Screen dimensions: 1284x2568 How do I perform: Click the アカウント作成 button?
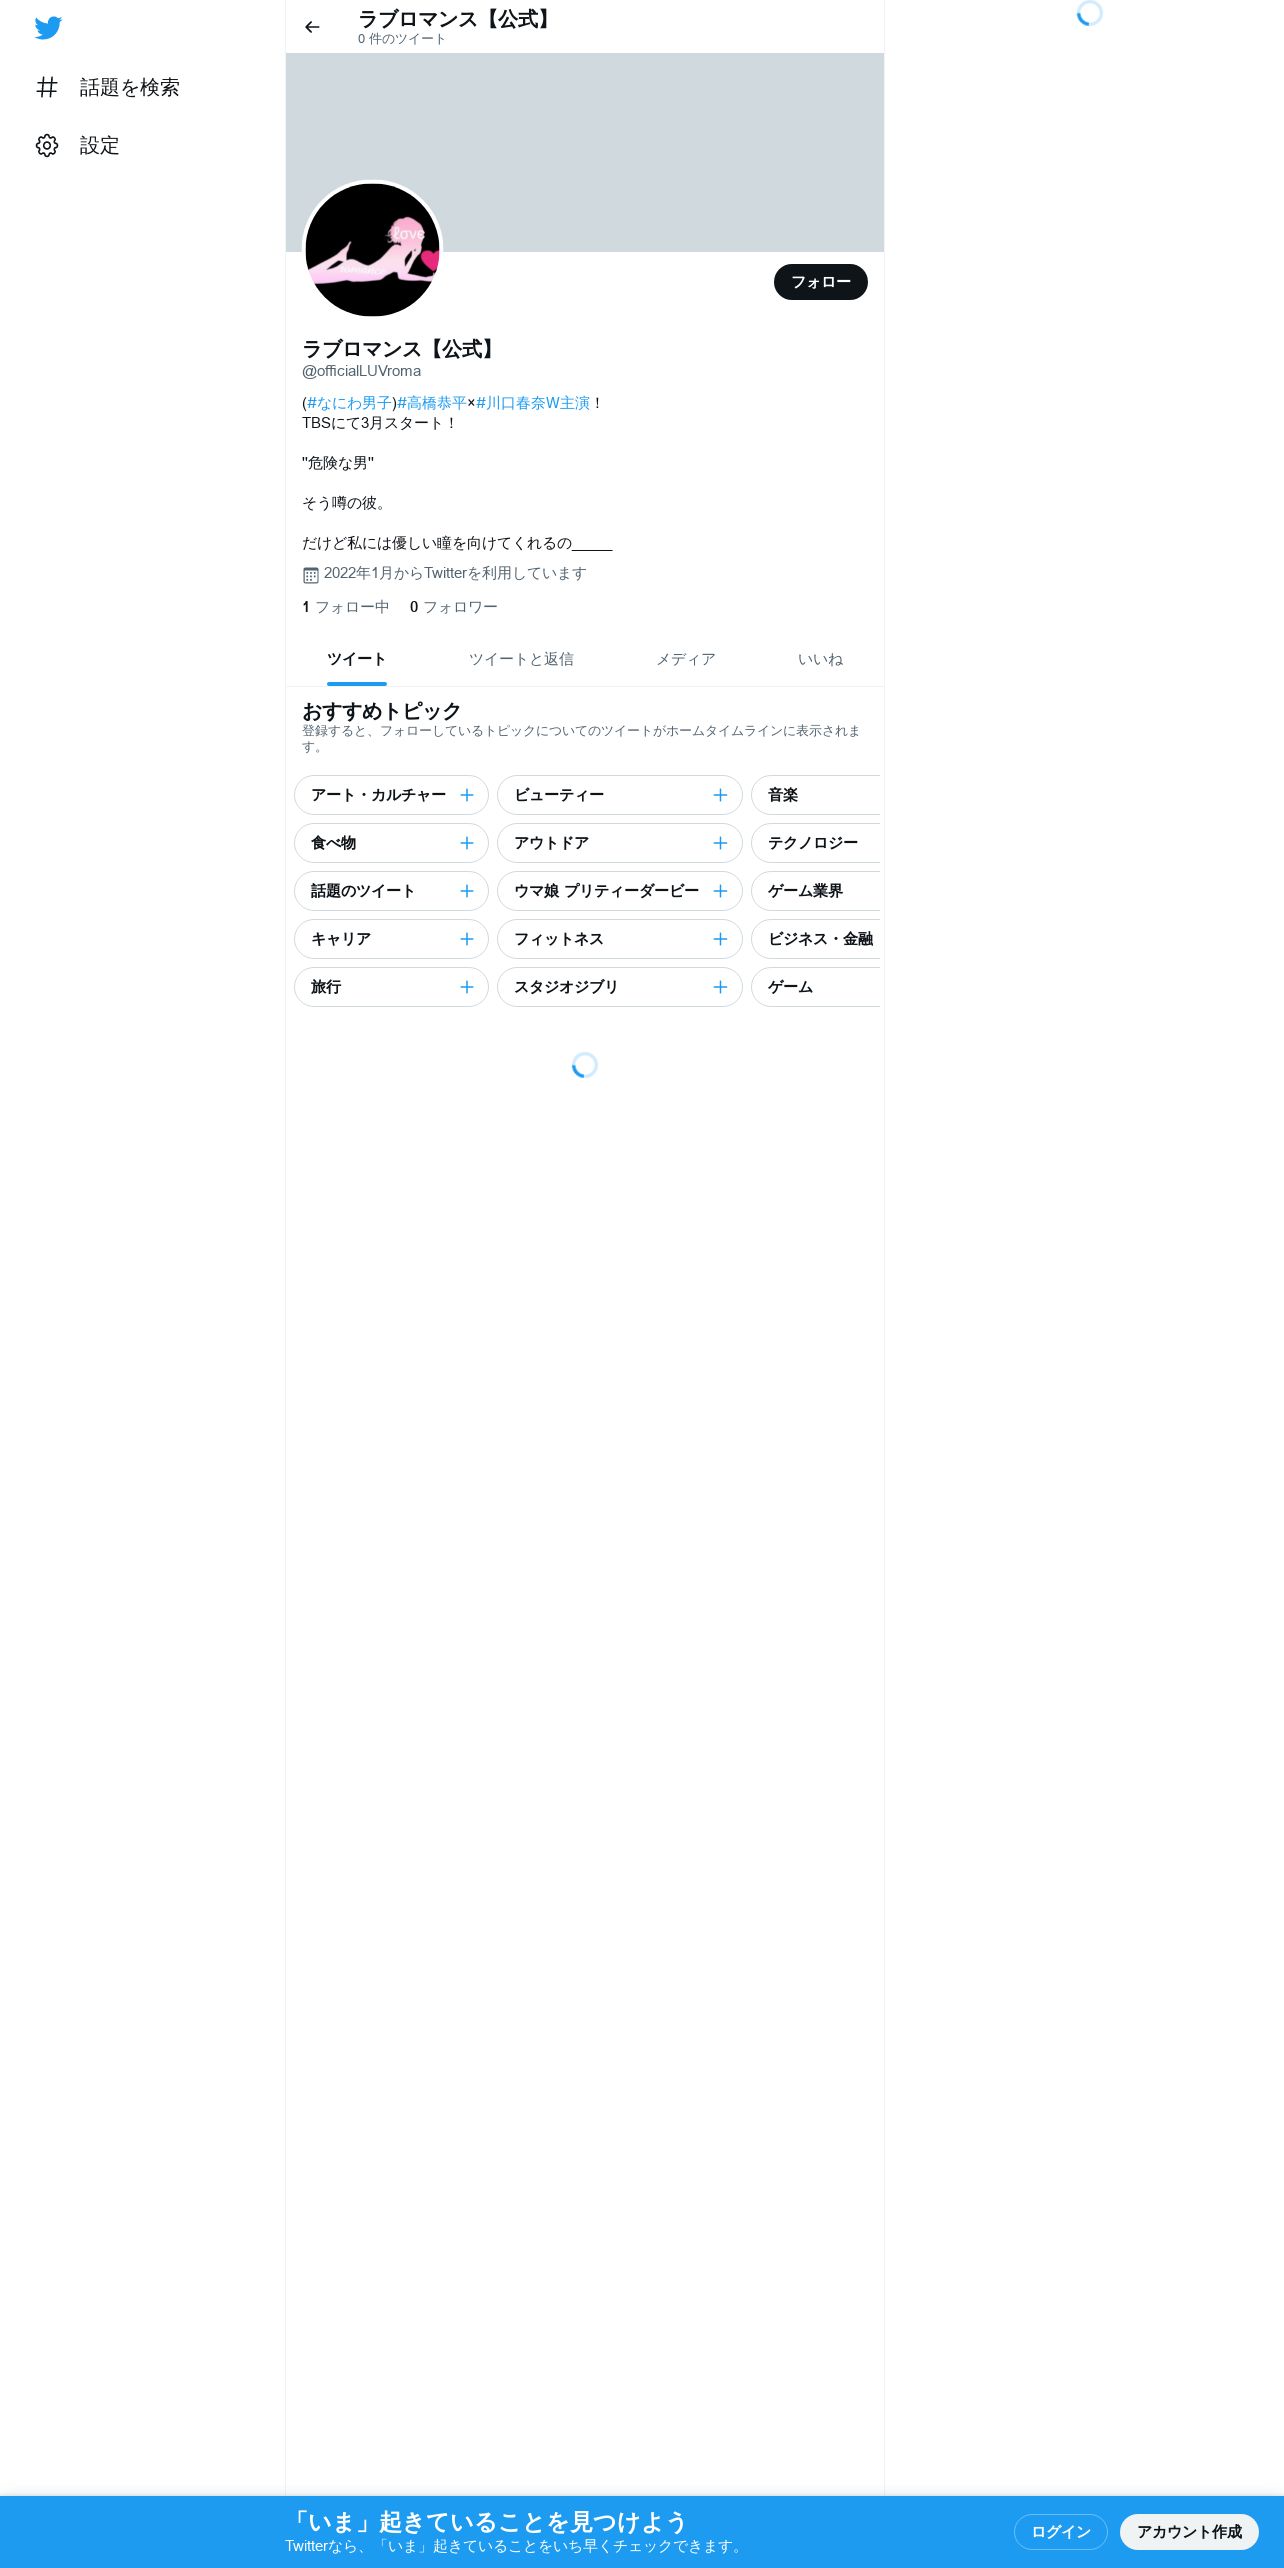click(x=1189, y=2532)
